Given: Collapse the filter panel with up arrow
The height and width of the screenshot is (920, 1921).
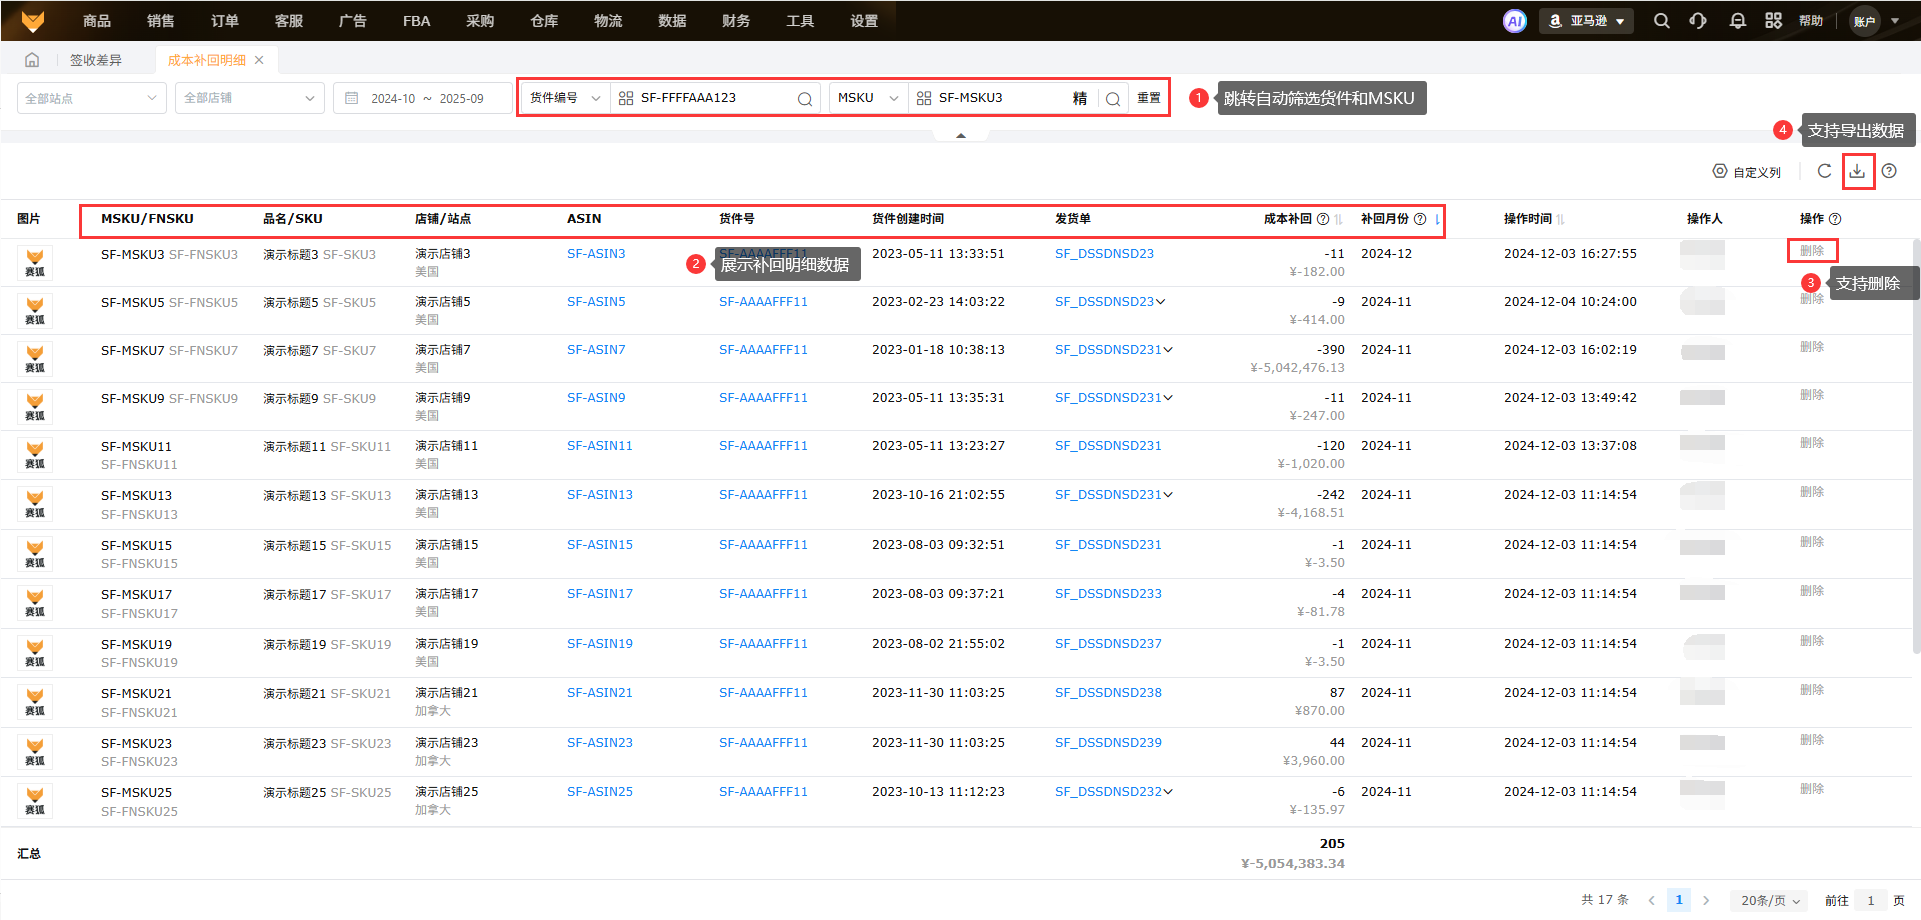Looking at the screenshot, I should [961, 135].
